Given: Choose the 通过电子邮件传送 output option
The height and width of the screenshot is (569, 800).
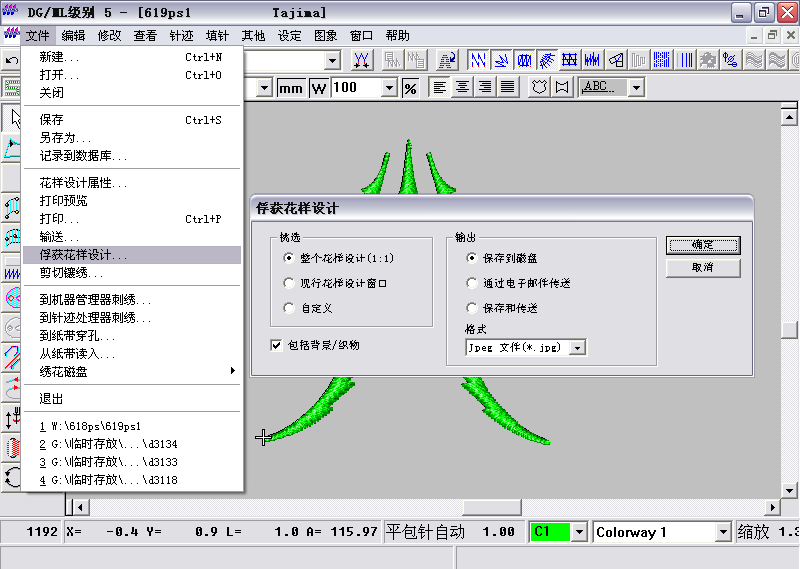Looking at the screenshot, I should point(473,283).
